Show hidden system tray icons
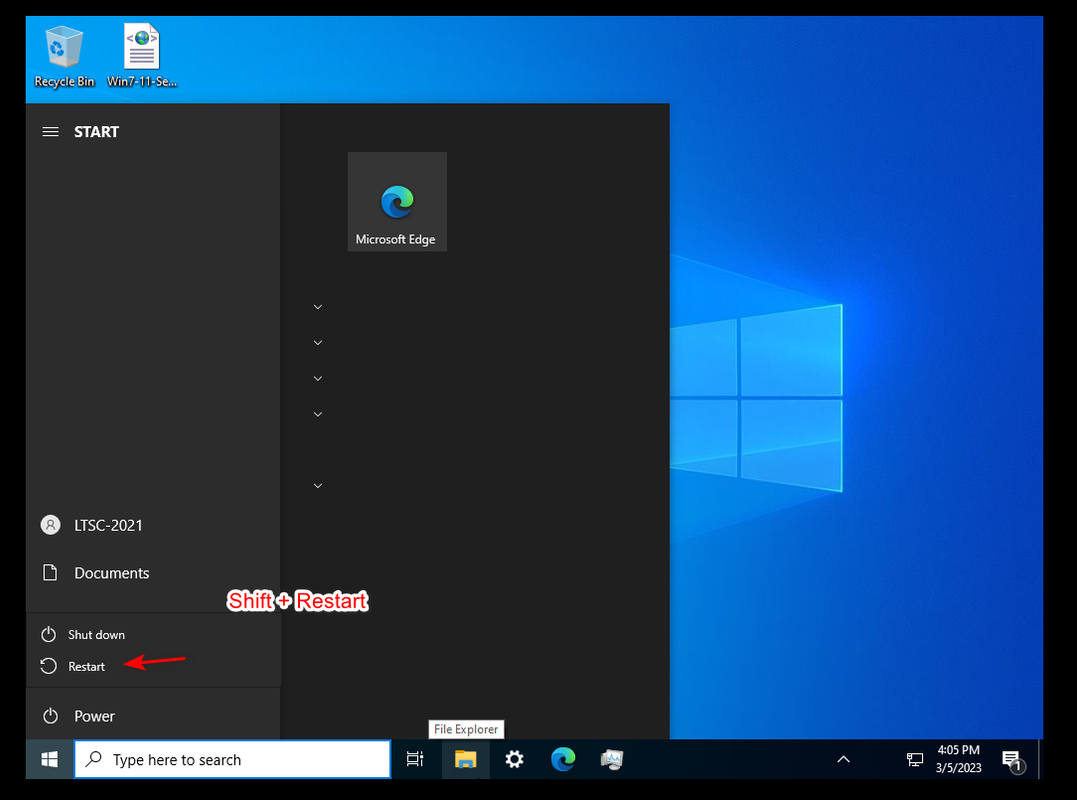The image size is (1077, 800). 843,759
